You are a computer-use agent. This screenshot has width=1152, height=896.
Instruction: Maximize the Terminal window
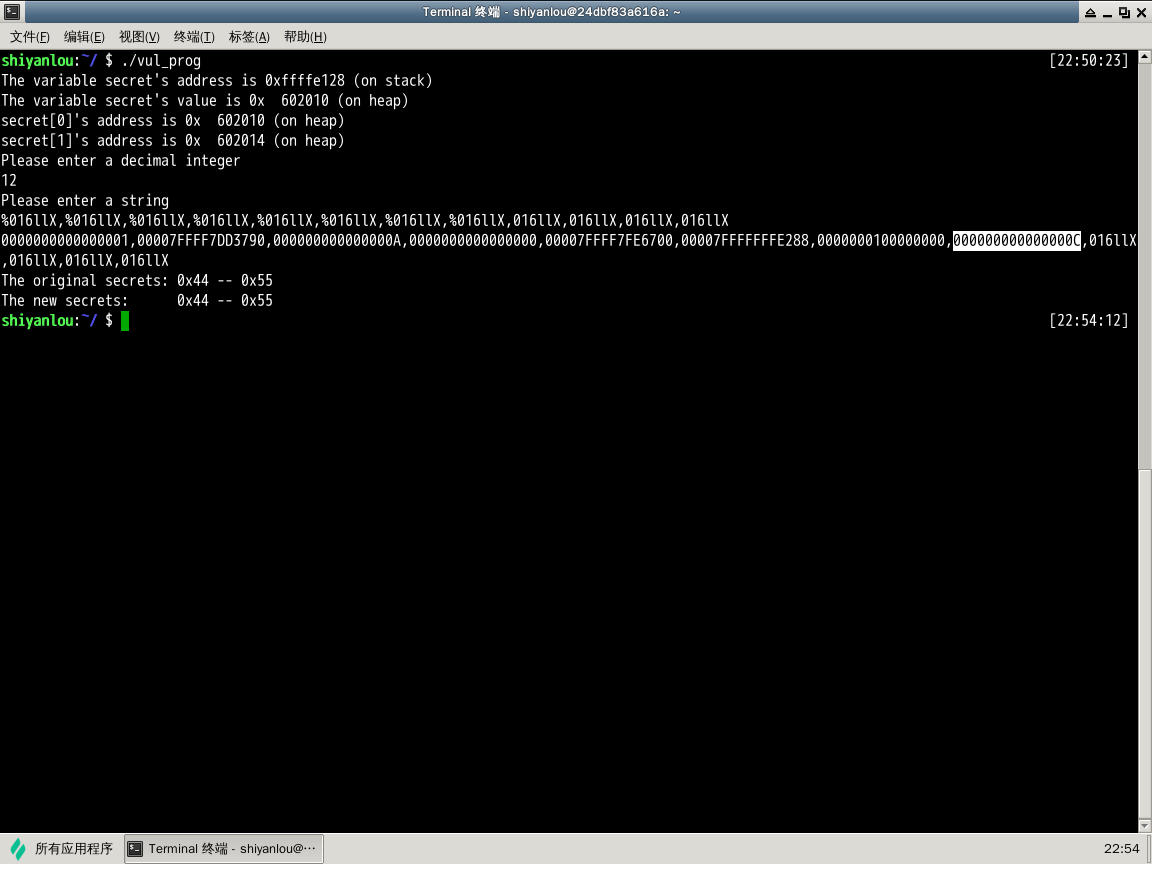[x=1124, y=12]
